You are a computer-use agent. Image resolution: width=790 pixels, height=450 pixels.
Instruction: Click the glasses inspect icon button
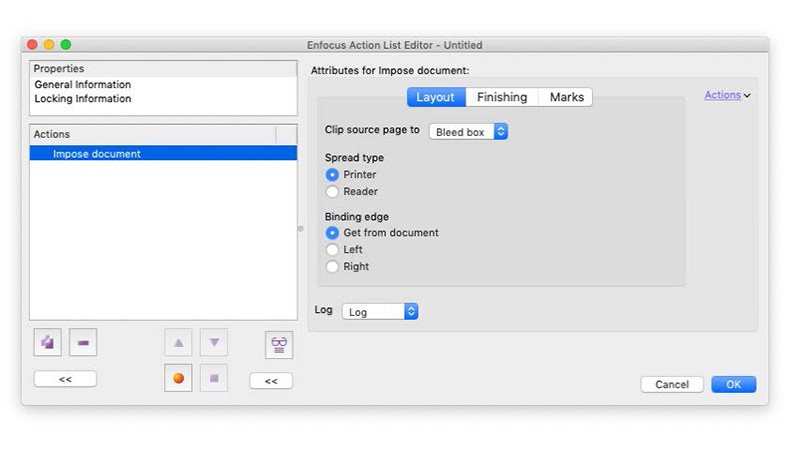tap(279, 345)
